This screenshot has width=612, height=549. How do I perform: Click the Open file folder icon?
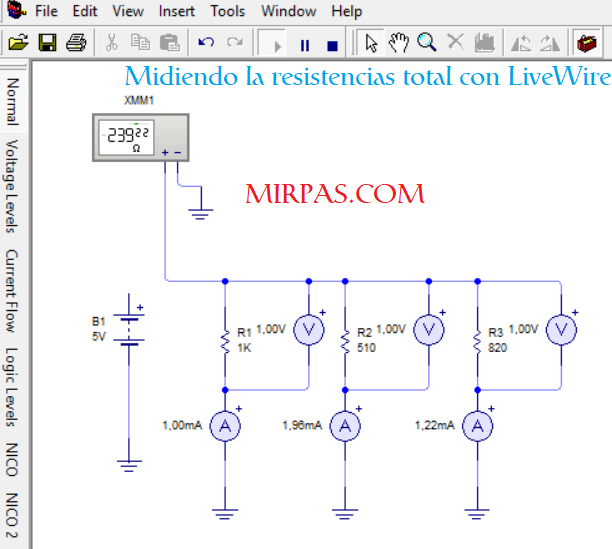click(18, 42)
